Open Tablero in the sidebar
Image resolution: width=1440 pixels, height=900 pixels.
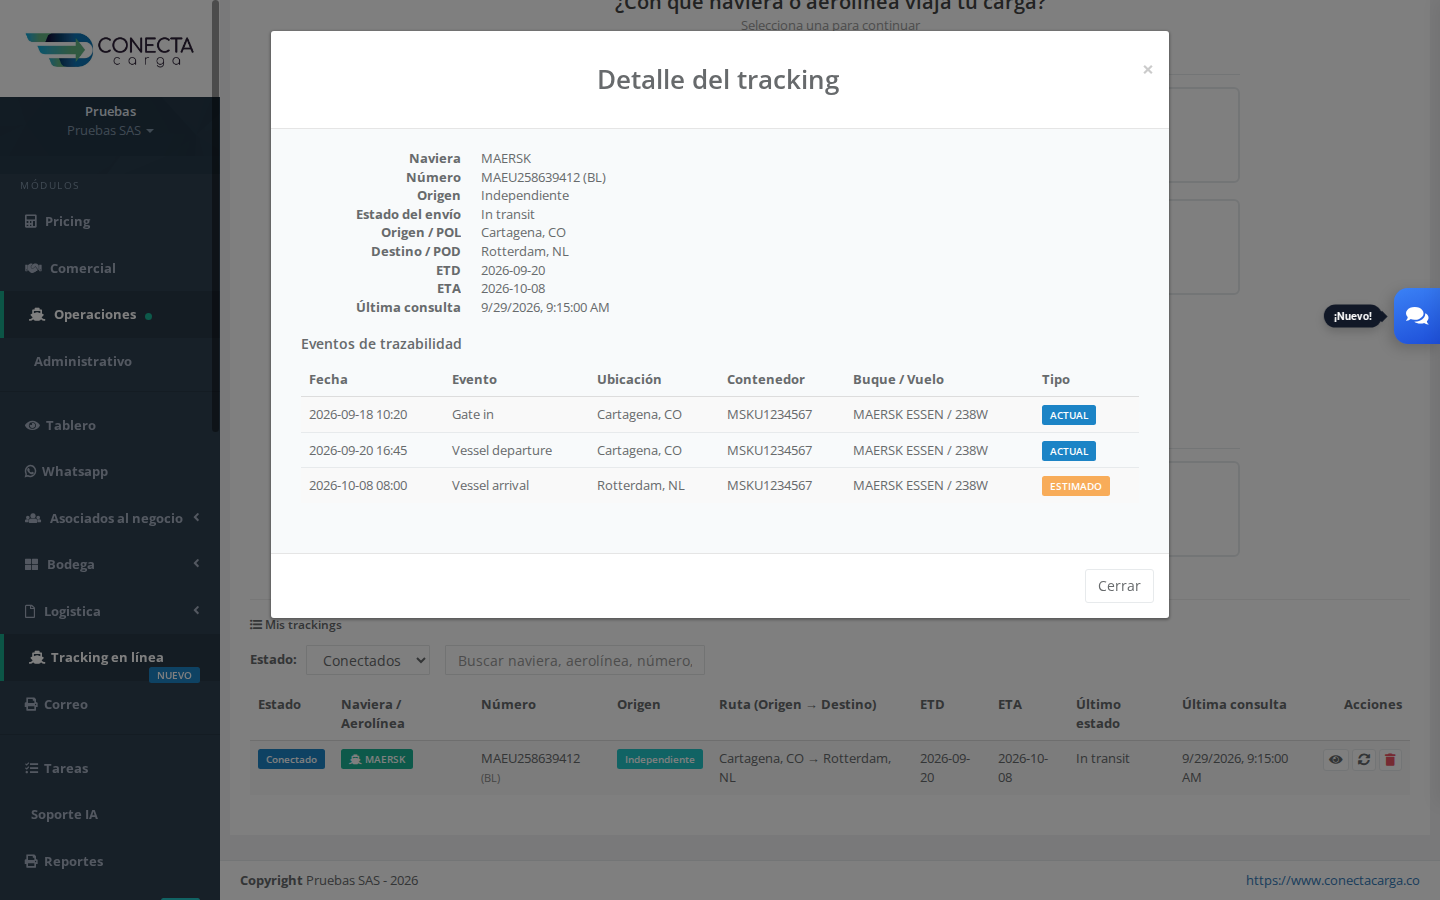(70, 425)
